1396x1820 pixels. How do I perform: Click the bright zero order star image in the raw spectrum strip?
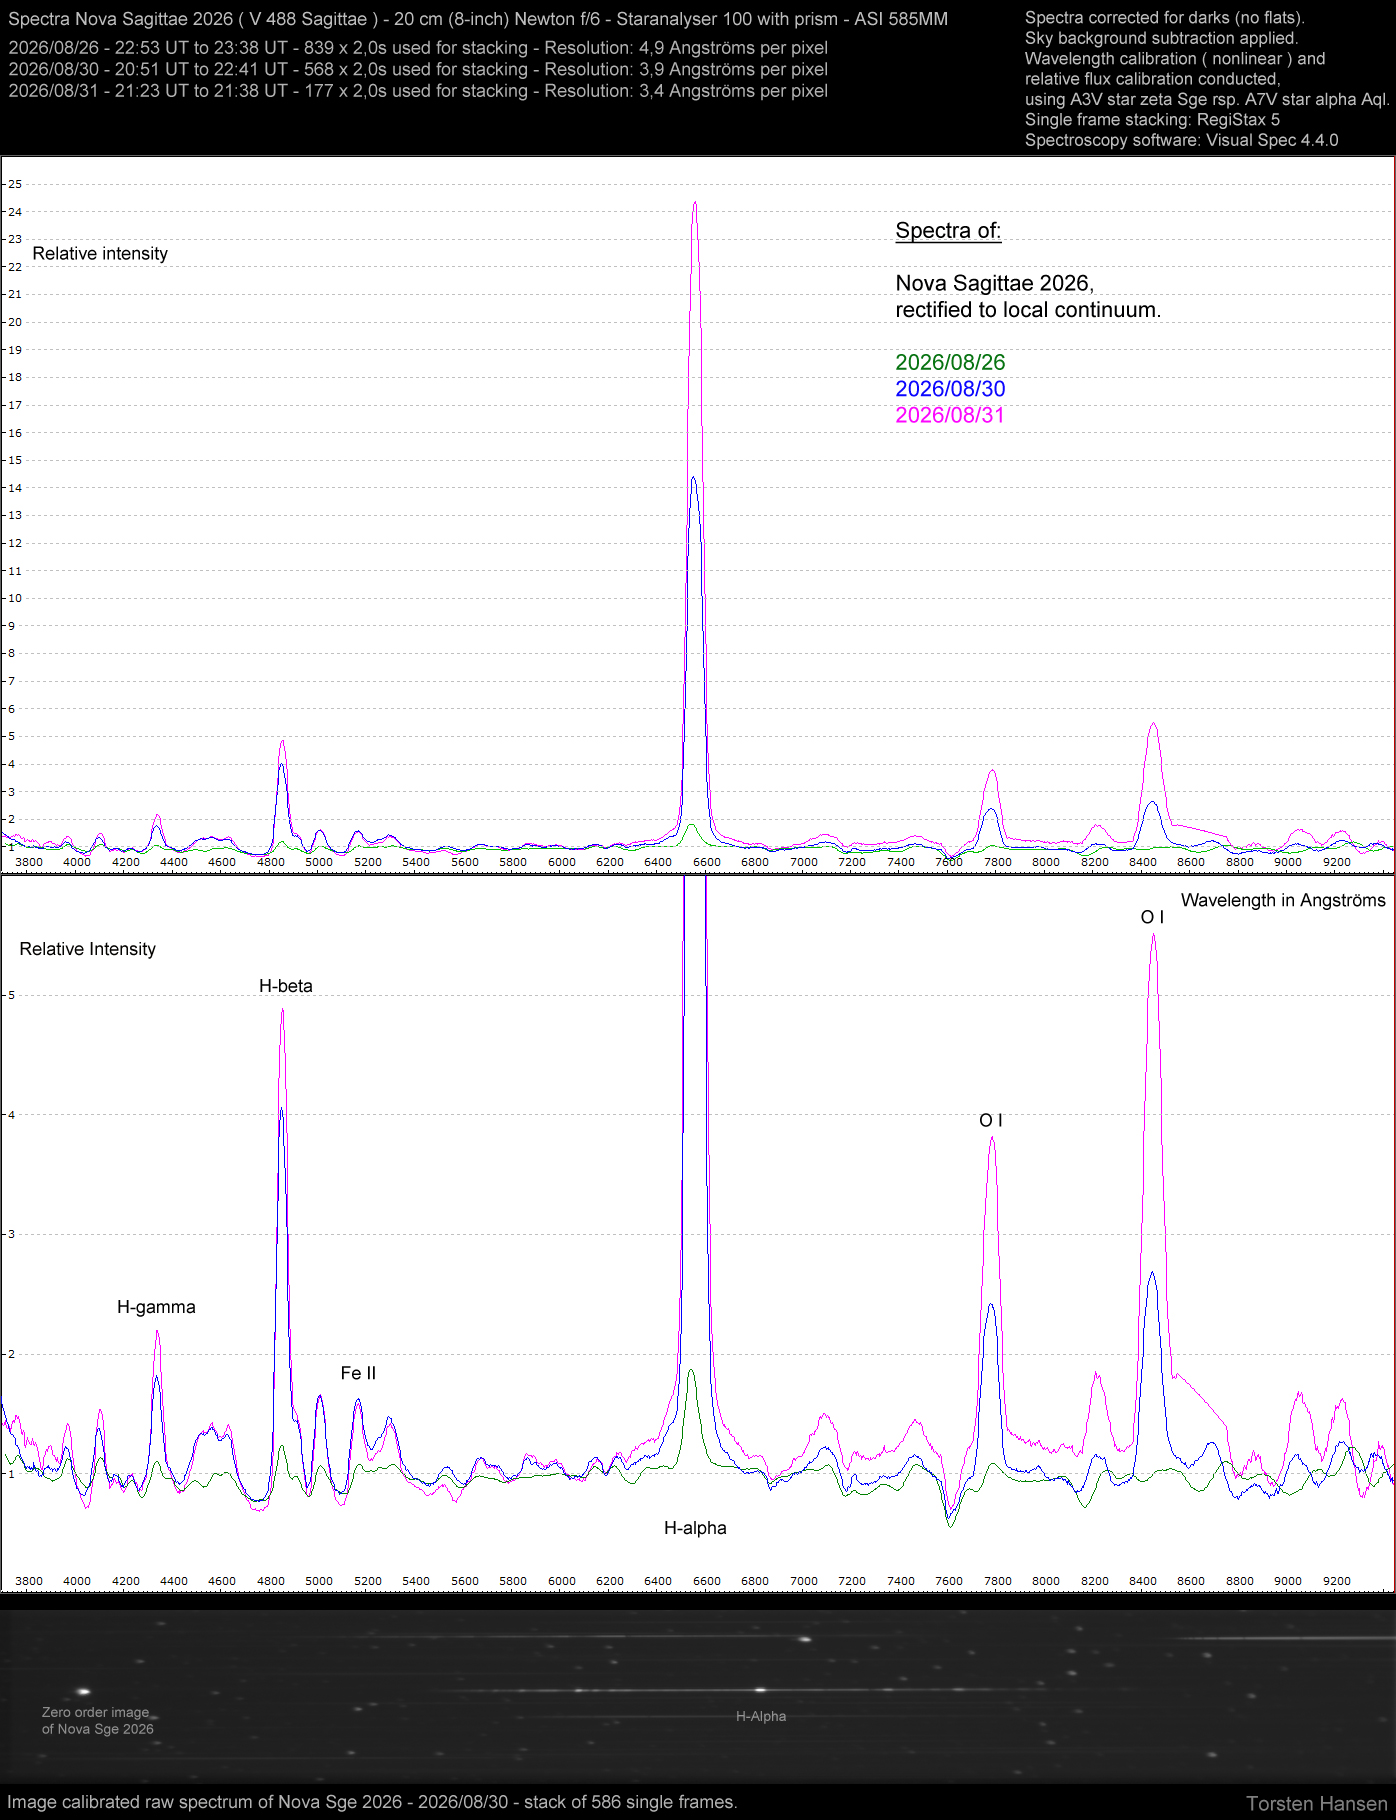coord(84,1692)
